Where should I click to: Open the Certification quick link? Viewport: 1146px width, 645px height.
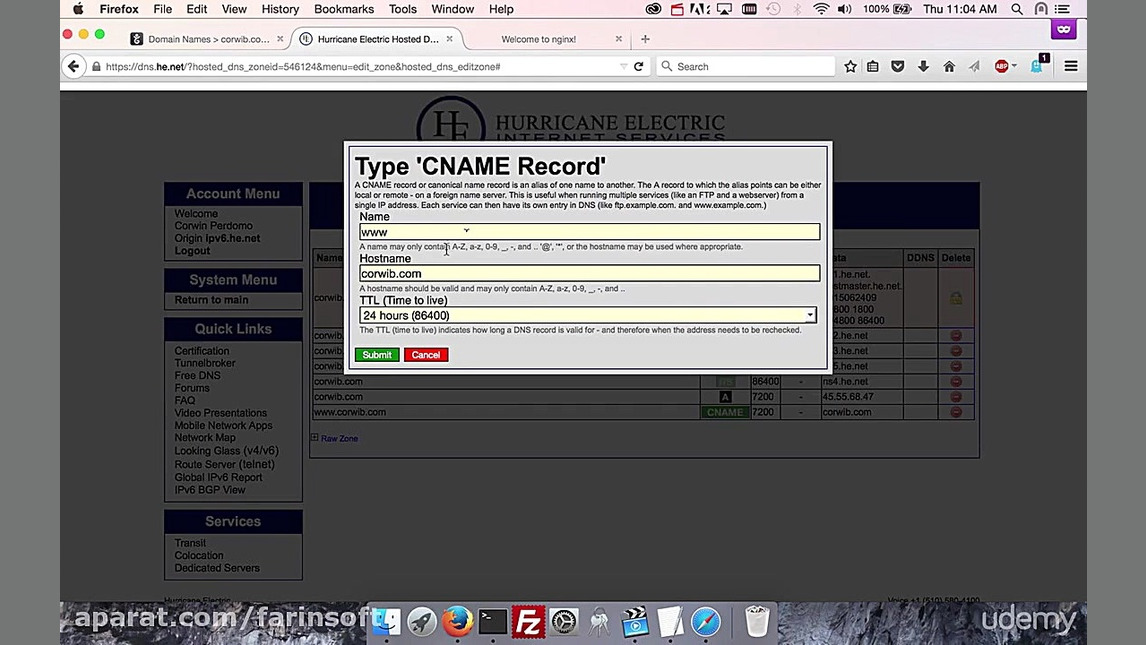click(x=202, y=351)
